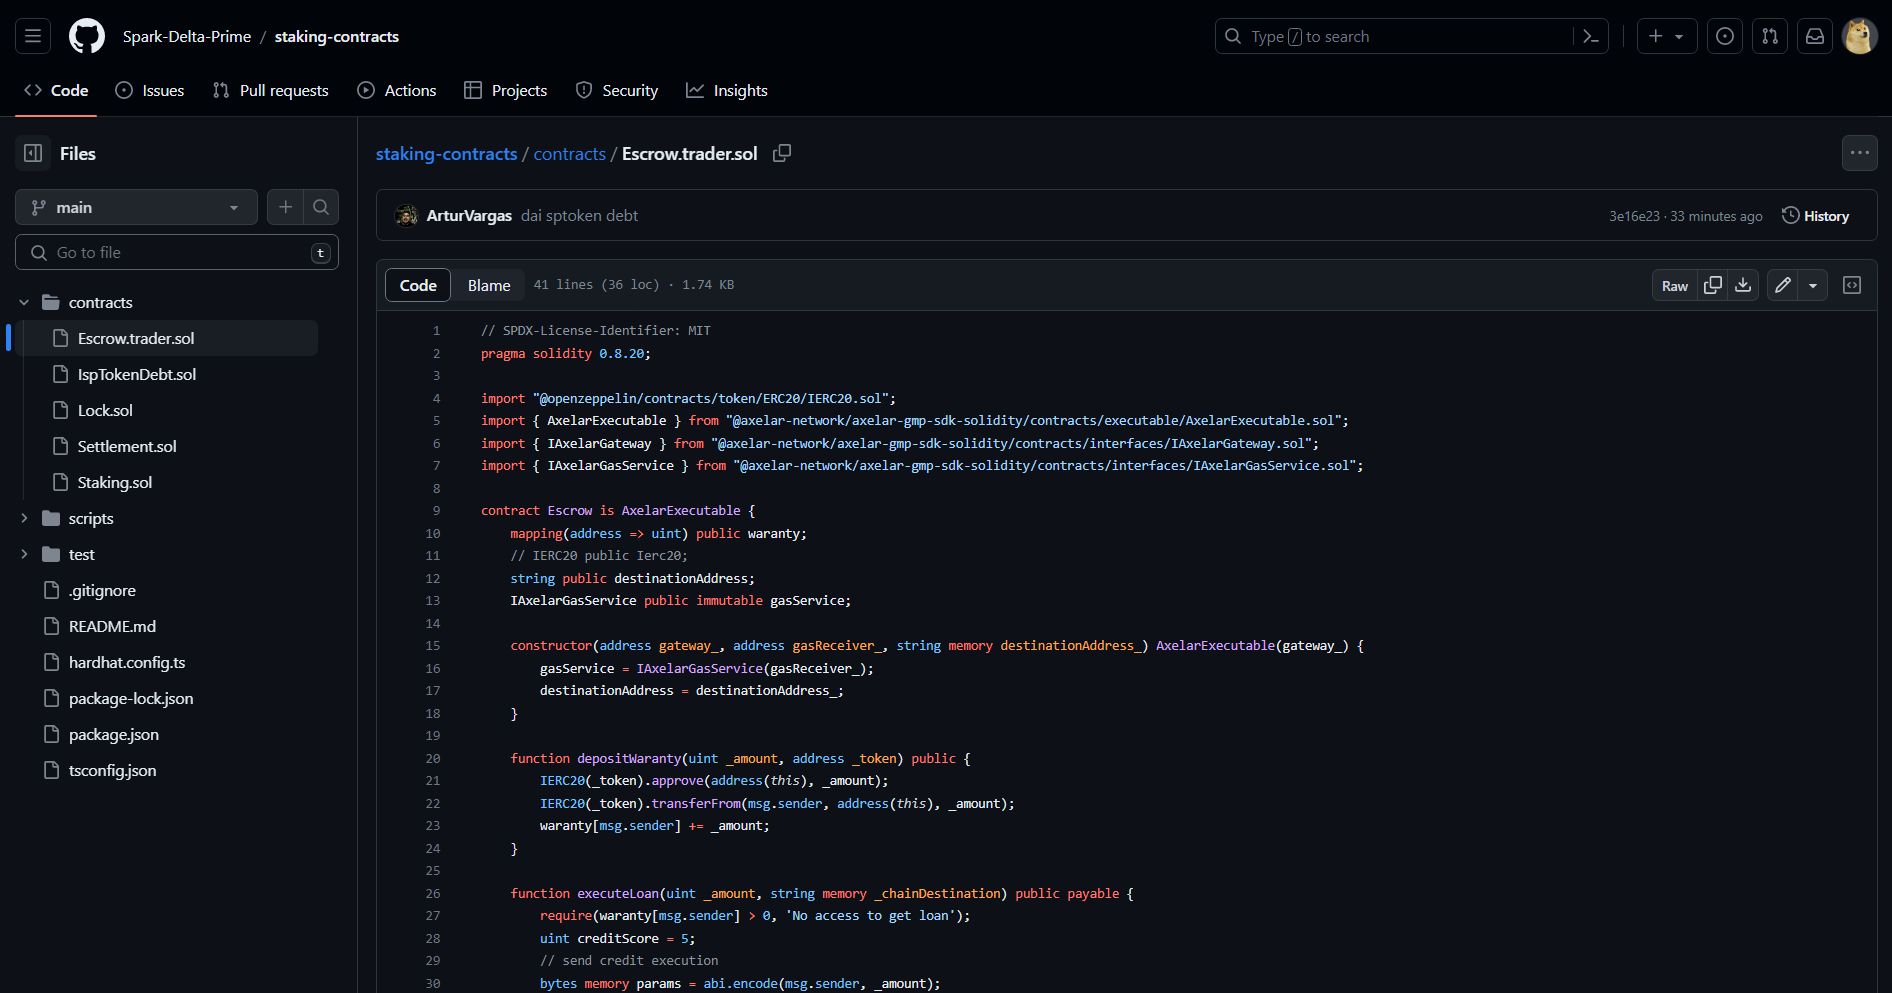
Task: Open the Raw file view
Action: coord(1675,285)
